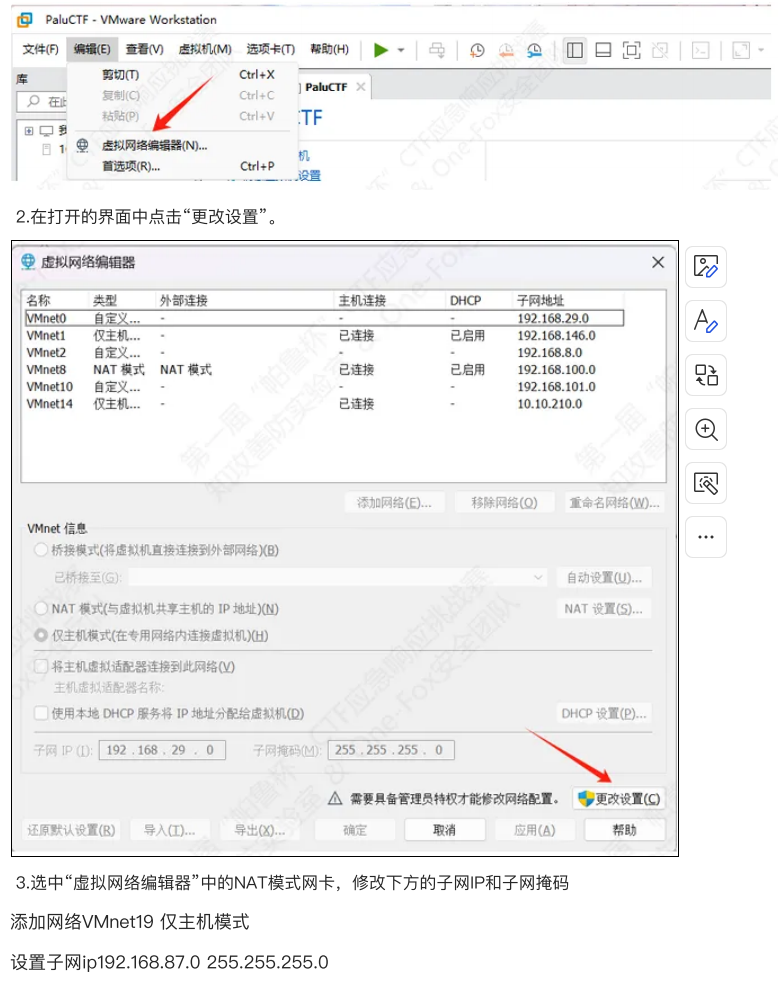Image resolution: width=778 pixels, height=994 pixels.
Task: Click the magnifier zoom-in icon in sidebar
Action: click(x=706, y=429)
